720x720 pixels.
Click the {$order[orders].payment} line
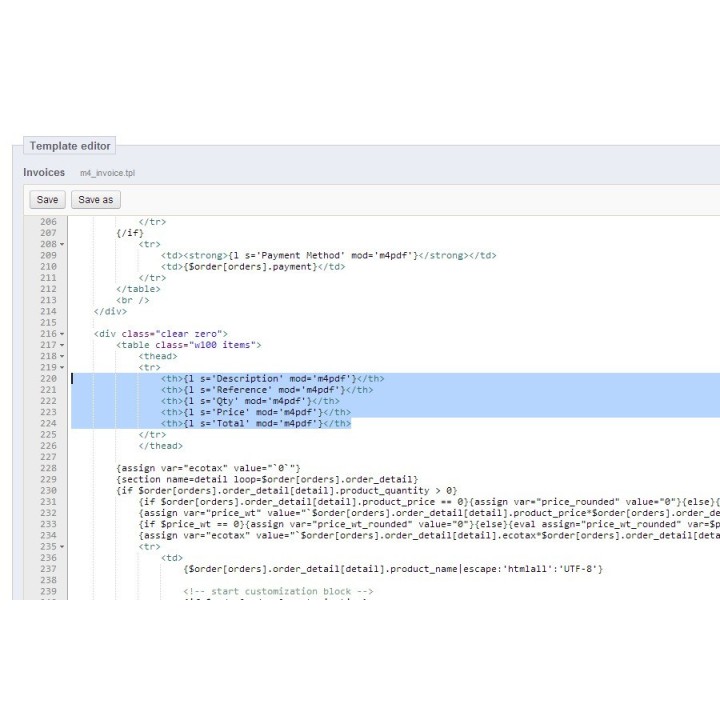(253, 267)
